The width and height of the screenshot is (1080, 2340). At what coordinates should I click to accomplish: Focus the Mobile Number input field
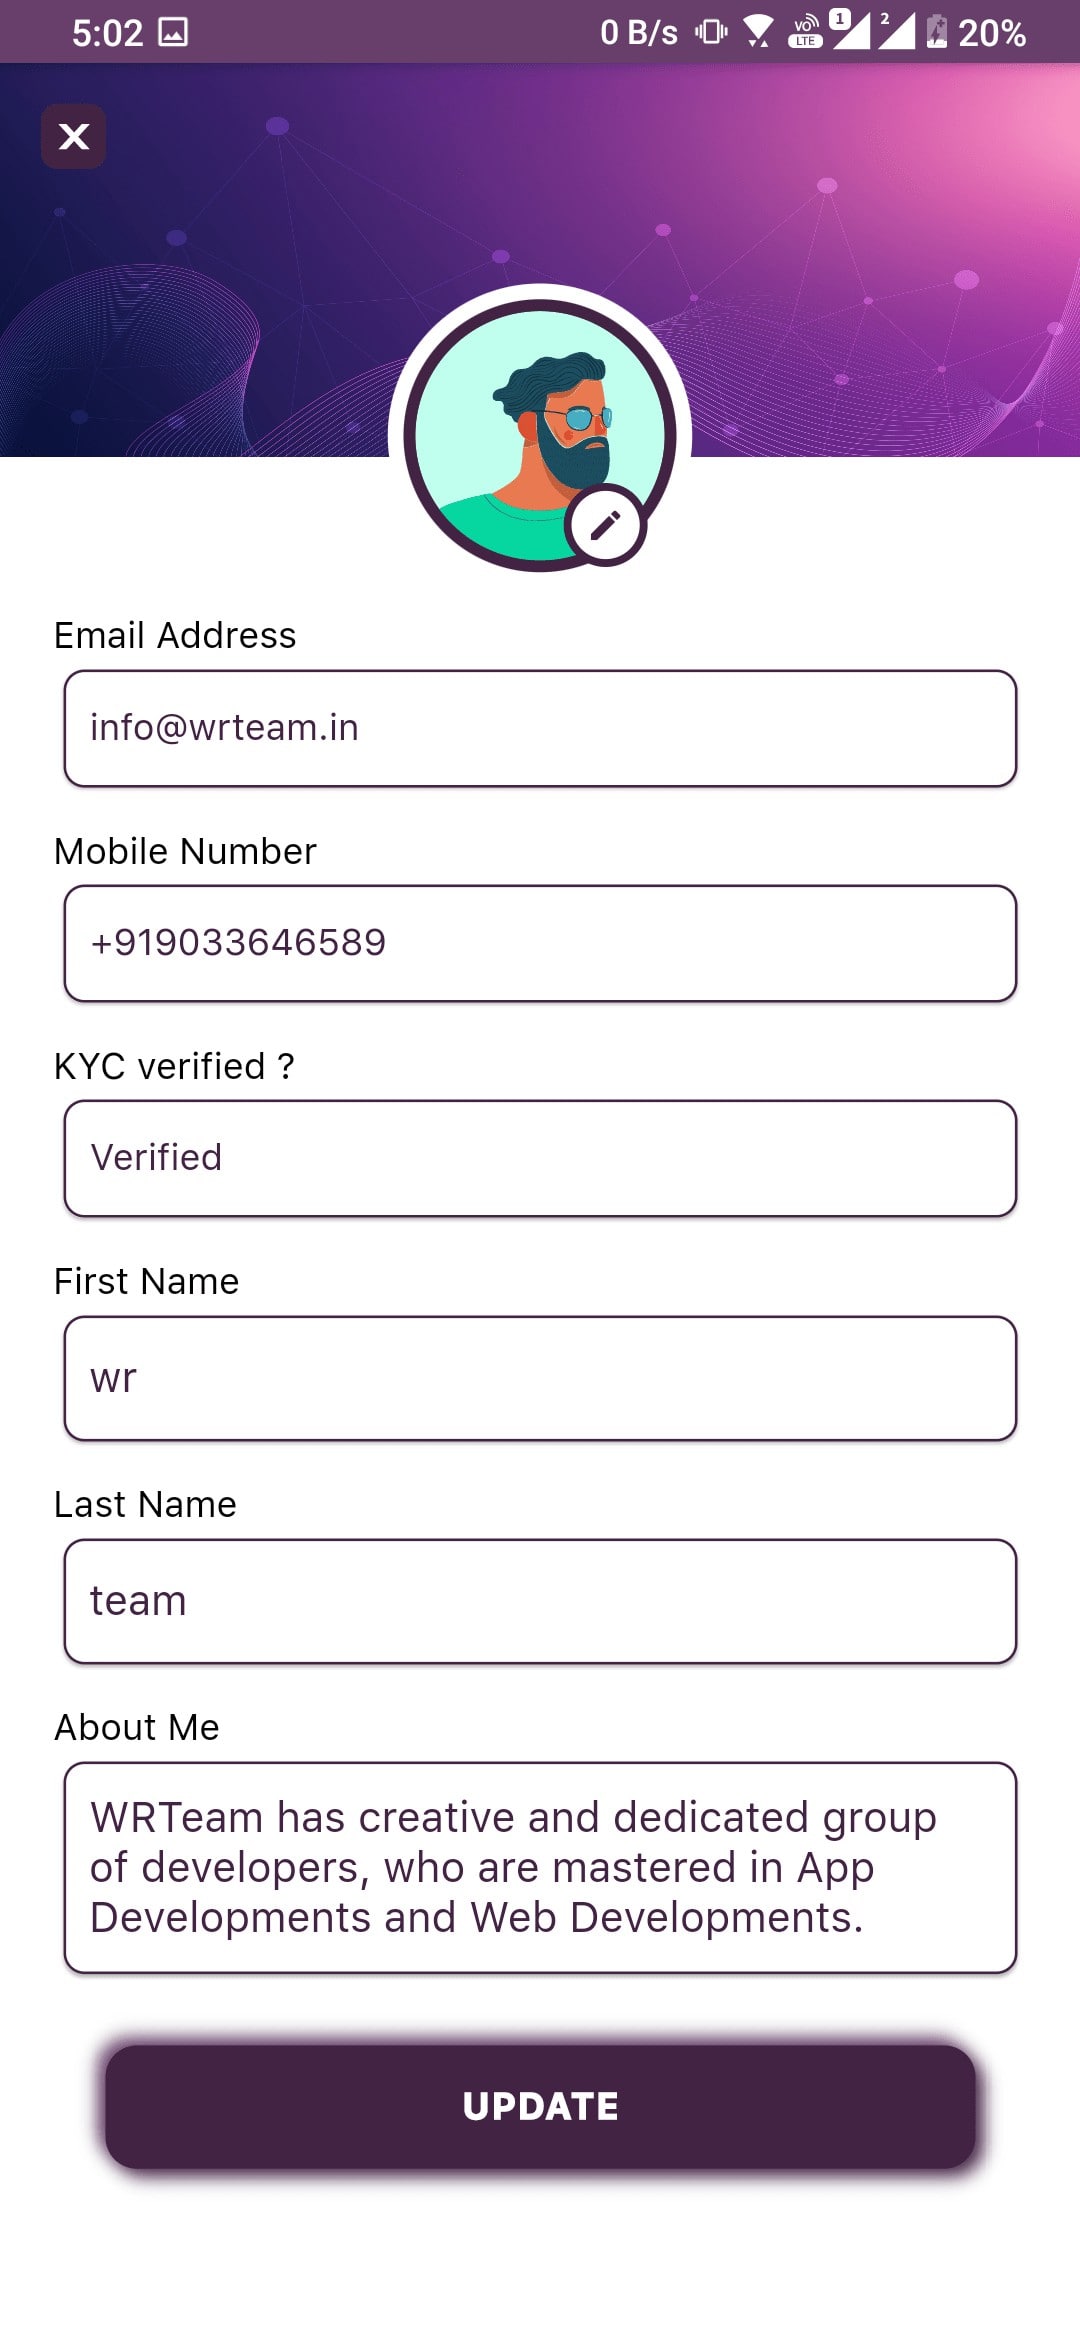click(540, 943)
